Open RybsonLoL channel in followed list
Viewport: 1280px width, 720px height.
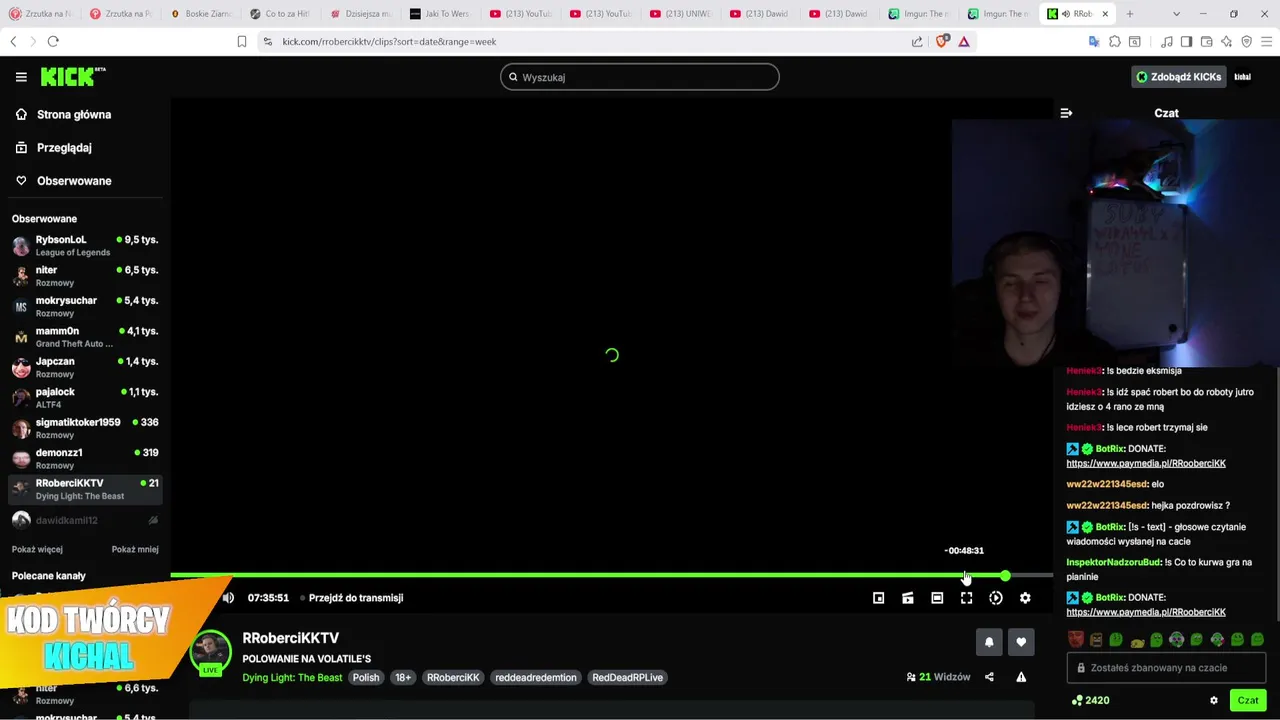pyautogui.click(x=85, y=246)
